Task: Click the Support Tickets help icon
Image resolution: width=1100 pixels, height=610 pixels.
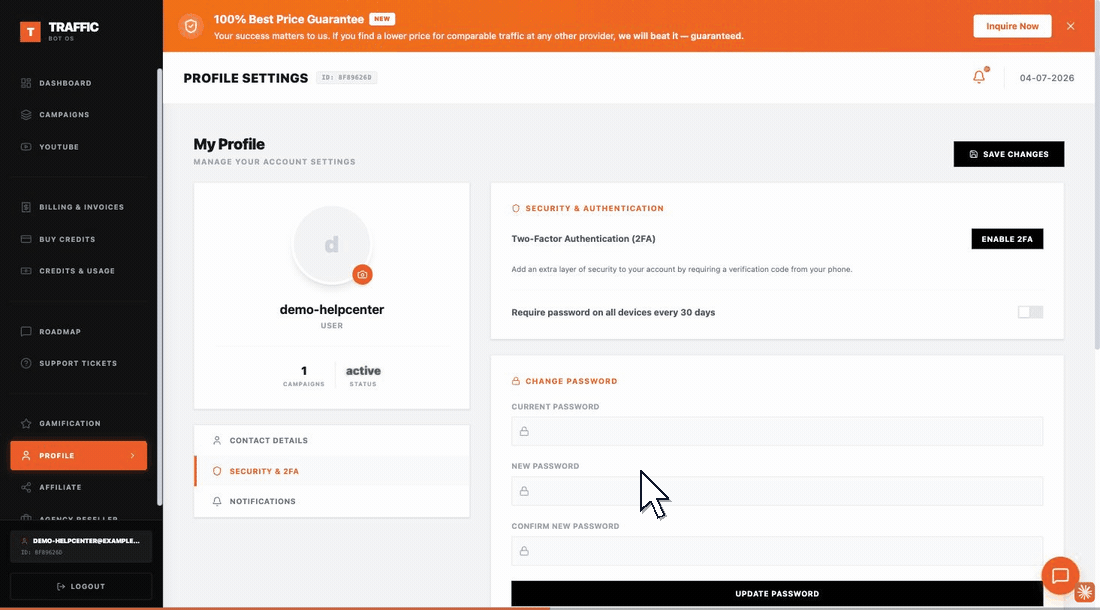Action: (26, 363)
